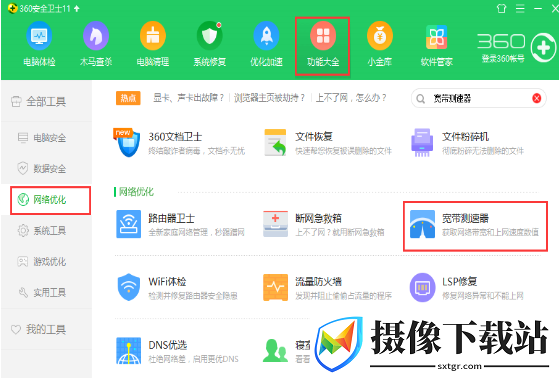Click hot link 浏览器主页被劫持？
The width and height of the screenshot is (560, 378).
[270, 98]
